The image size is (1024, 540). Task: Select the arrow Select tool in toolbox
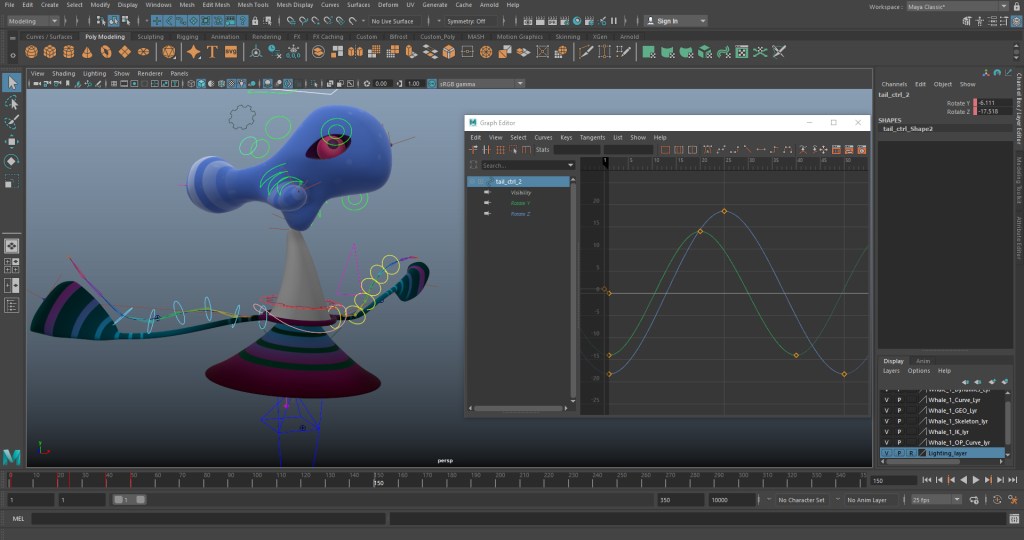click(x=11, y=83)
